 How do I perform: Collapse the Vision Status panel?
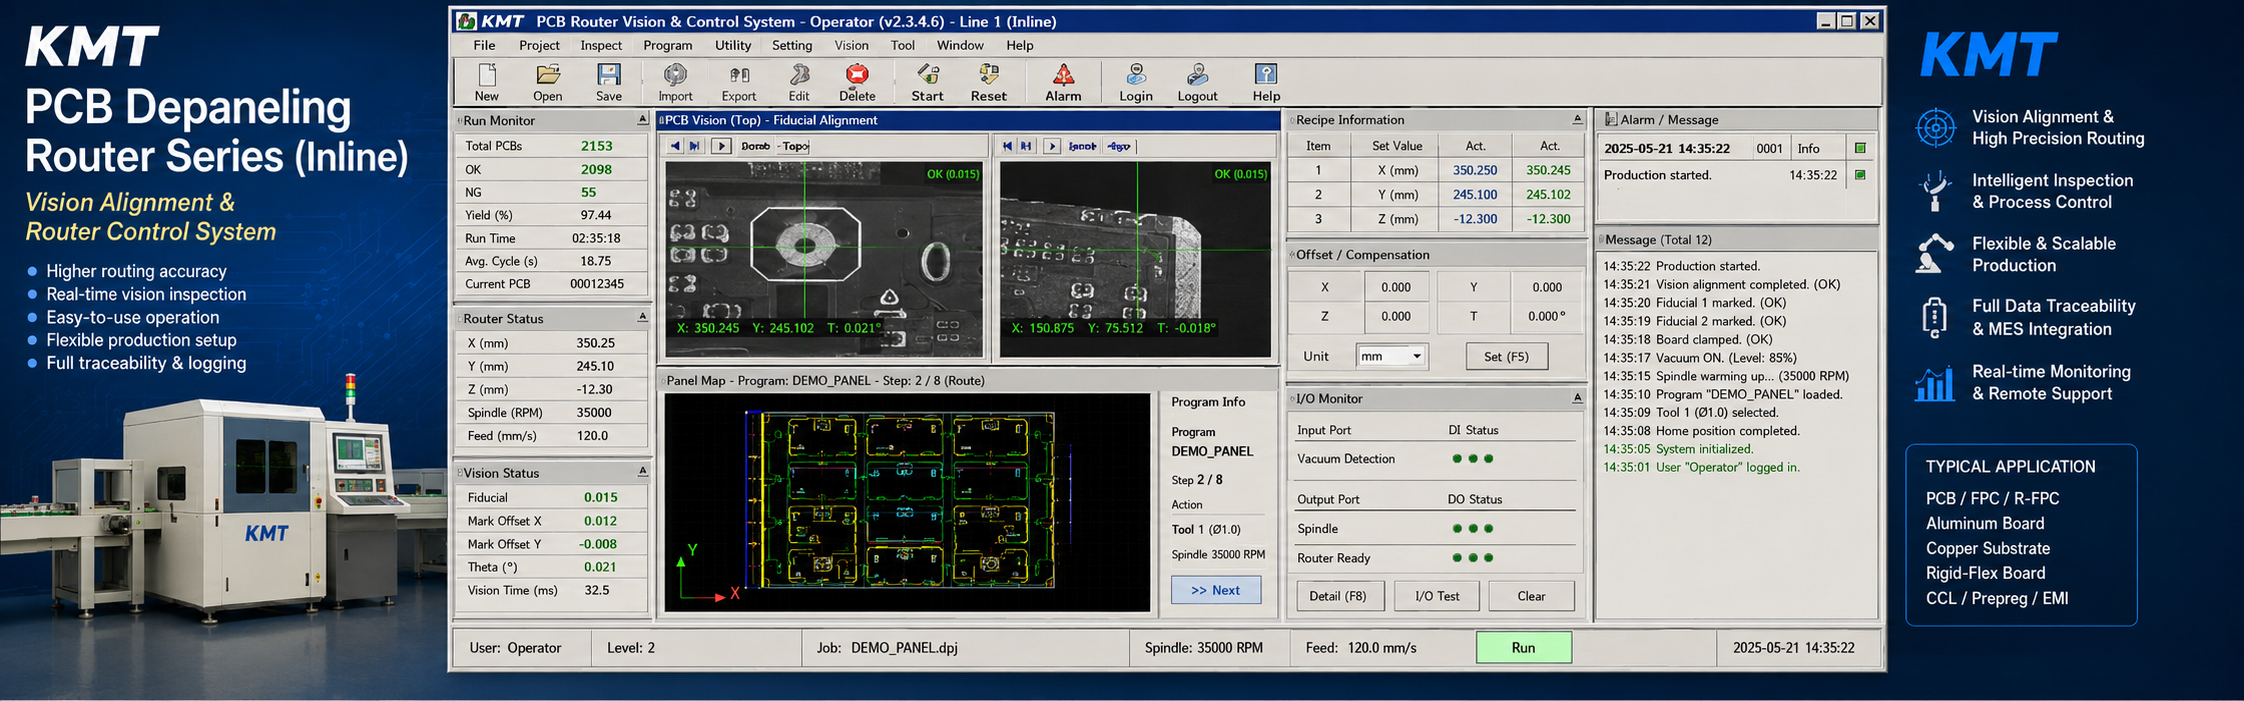(642, 471)
